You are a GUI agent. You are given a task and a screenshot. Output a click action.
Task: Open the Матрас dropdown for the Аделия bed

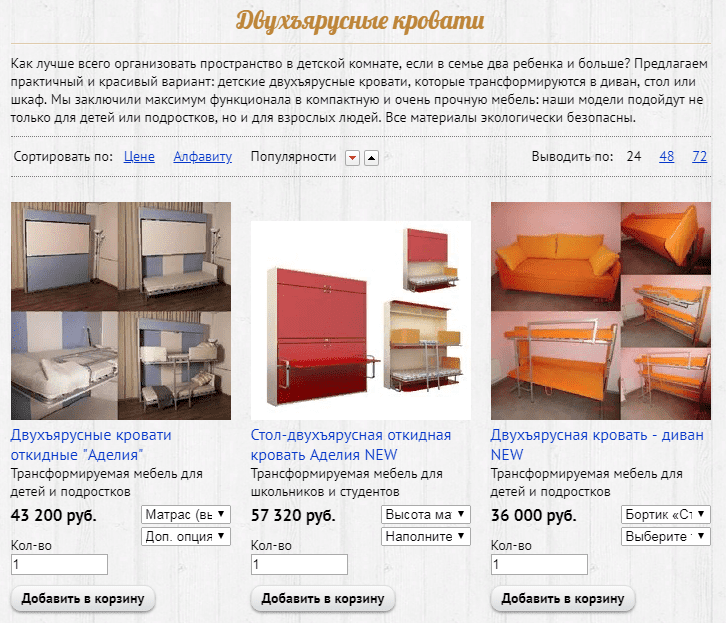coord(186,514)
